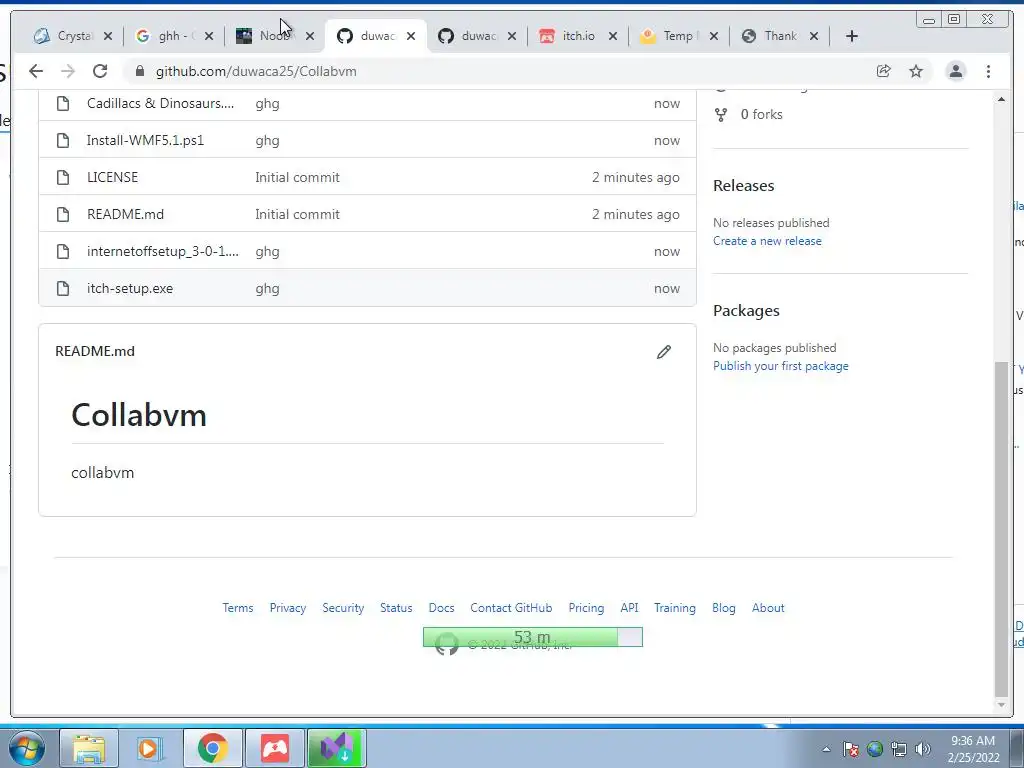Viewport: 1024px width, 768px height.
Task: Open the itch-setup.exe file
Action: point(130,288)
